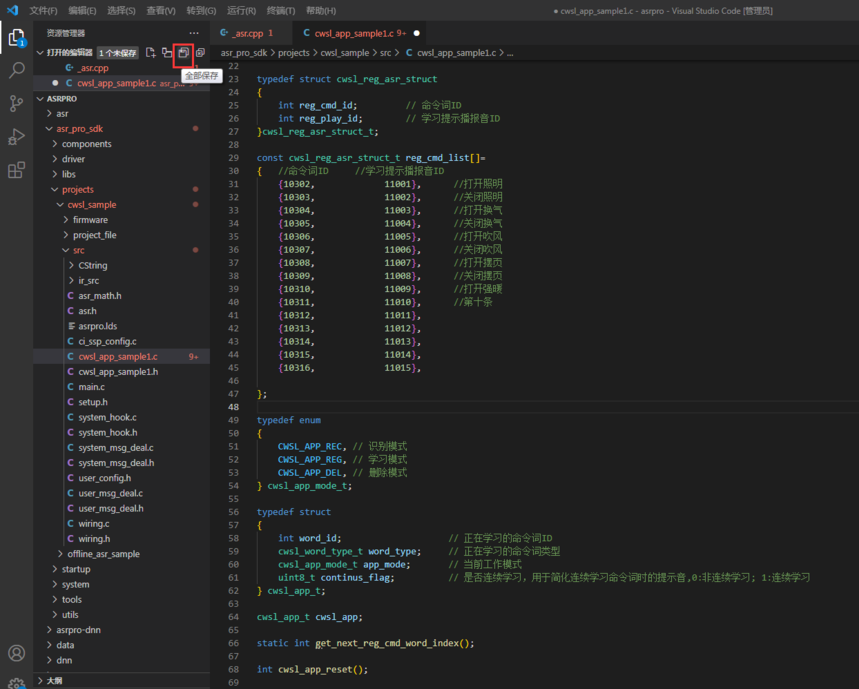Expand the ir_src folder
This screenshot has height=689, width=859.
pyautogui.click(x=72, y=280)
